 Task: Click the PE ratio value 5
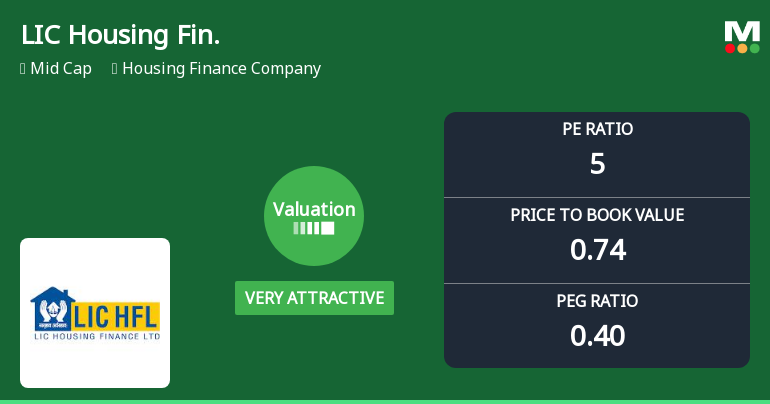point(597,163)
